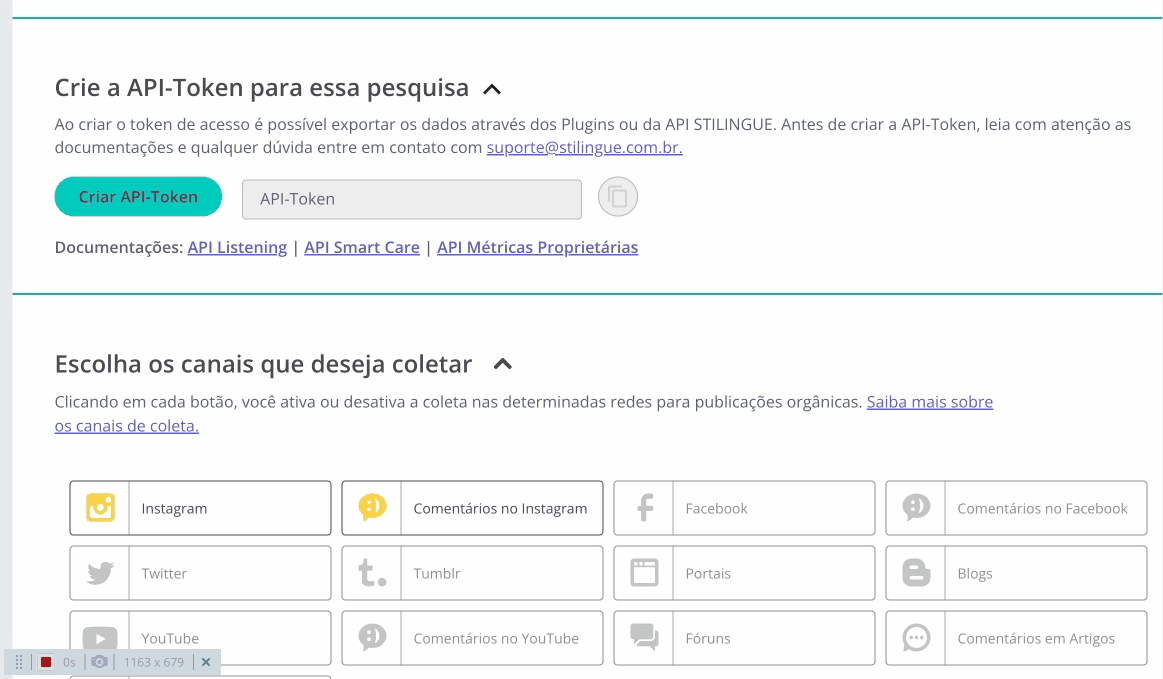Open the API Listening documentation link
The image size is (1163, 679).
pos(237,247)
